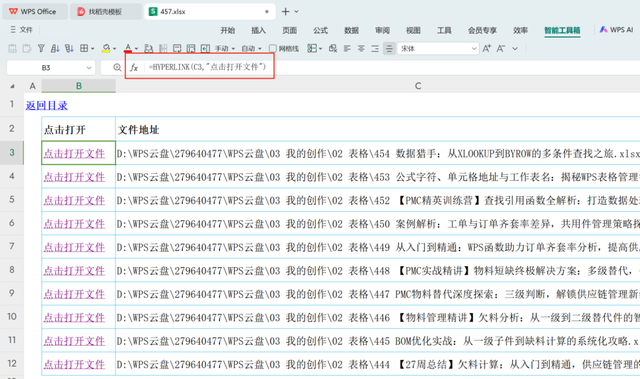
Task: Apply the red font color A
Action: point(128,49)
